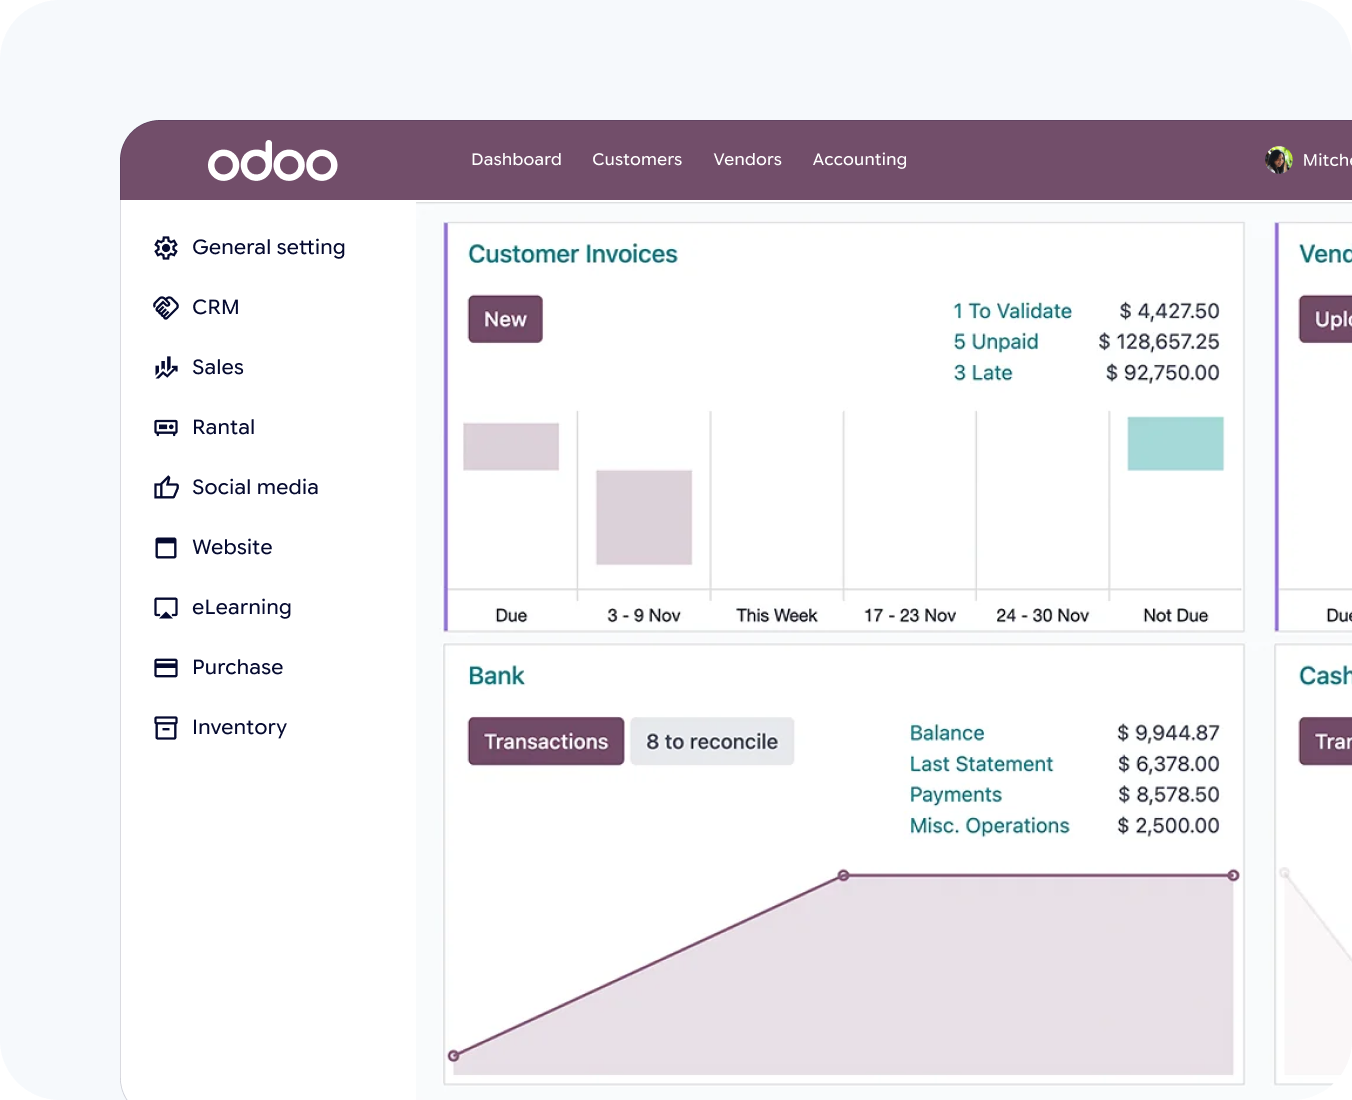Open the Accounting menu
The width and height of the screenshot is (1352, 1100).
pyautogui.click(x=859, y=160)
